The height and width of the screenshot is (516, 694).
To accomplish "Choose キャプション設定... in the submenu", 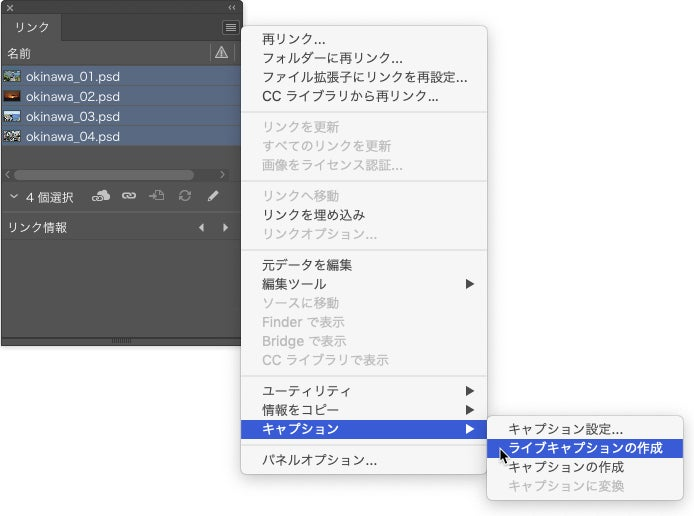I will [585, 429].
